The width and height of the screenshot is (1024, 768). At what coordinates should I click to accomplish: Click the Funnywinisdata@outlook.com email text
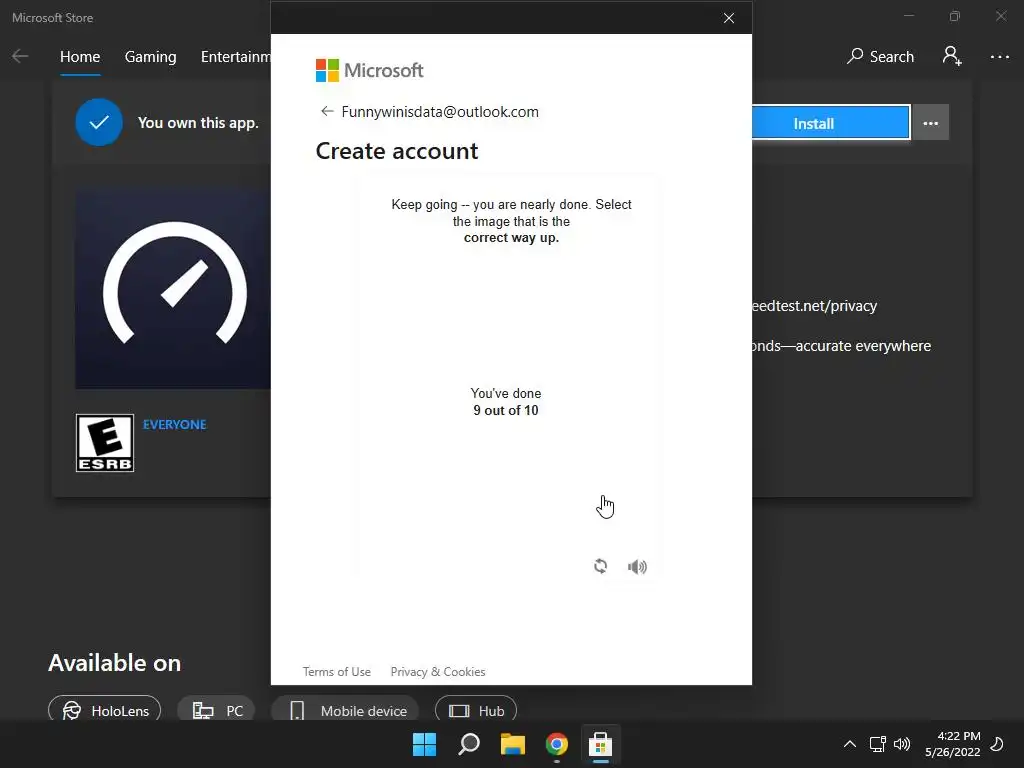(440, 112)
